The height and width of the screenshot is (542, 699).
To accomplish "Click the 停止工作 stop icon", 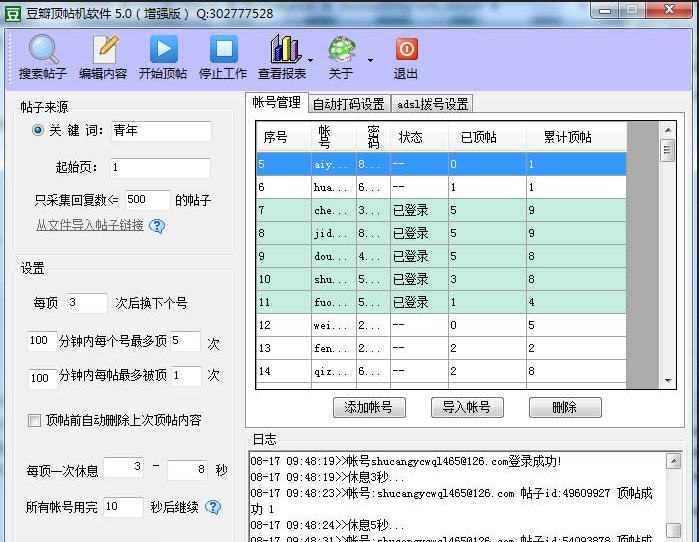I will click(x=222, y=50).
